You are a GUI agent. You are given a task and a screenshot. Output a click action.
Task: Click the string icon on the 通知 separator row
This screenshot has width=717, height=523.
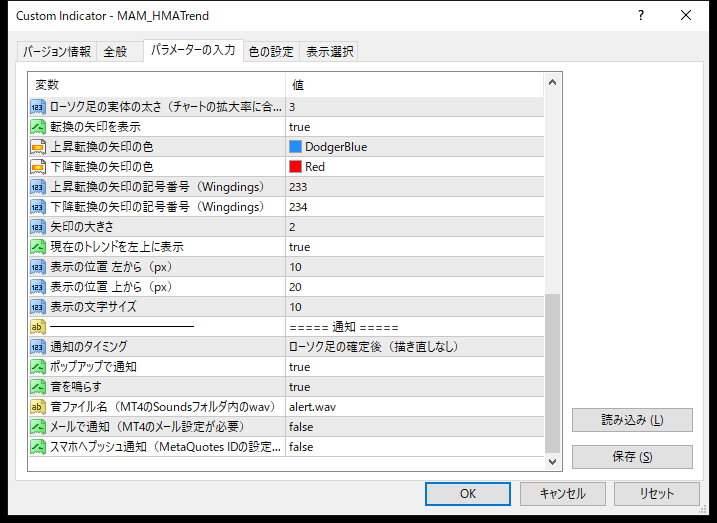click(38, 327)
